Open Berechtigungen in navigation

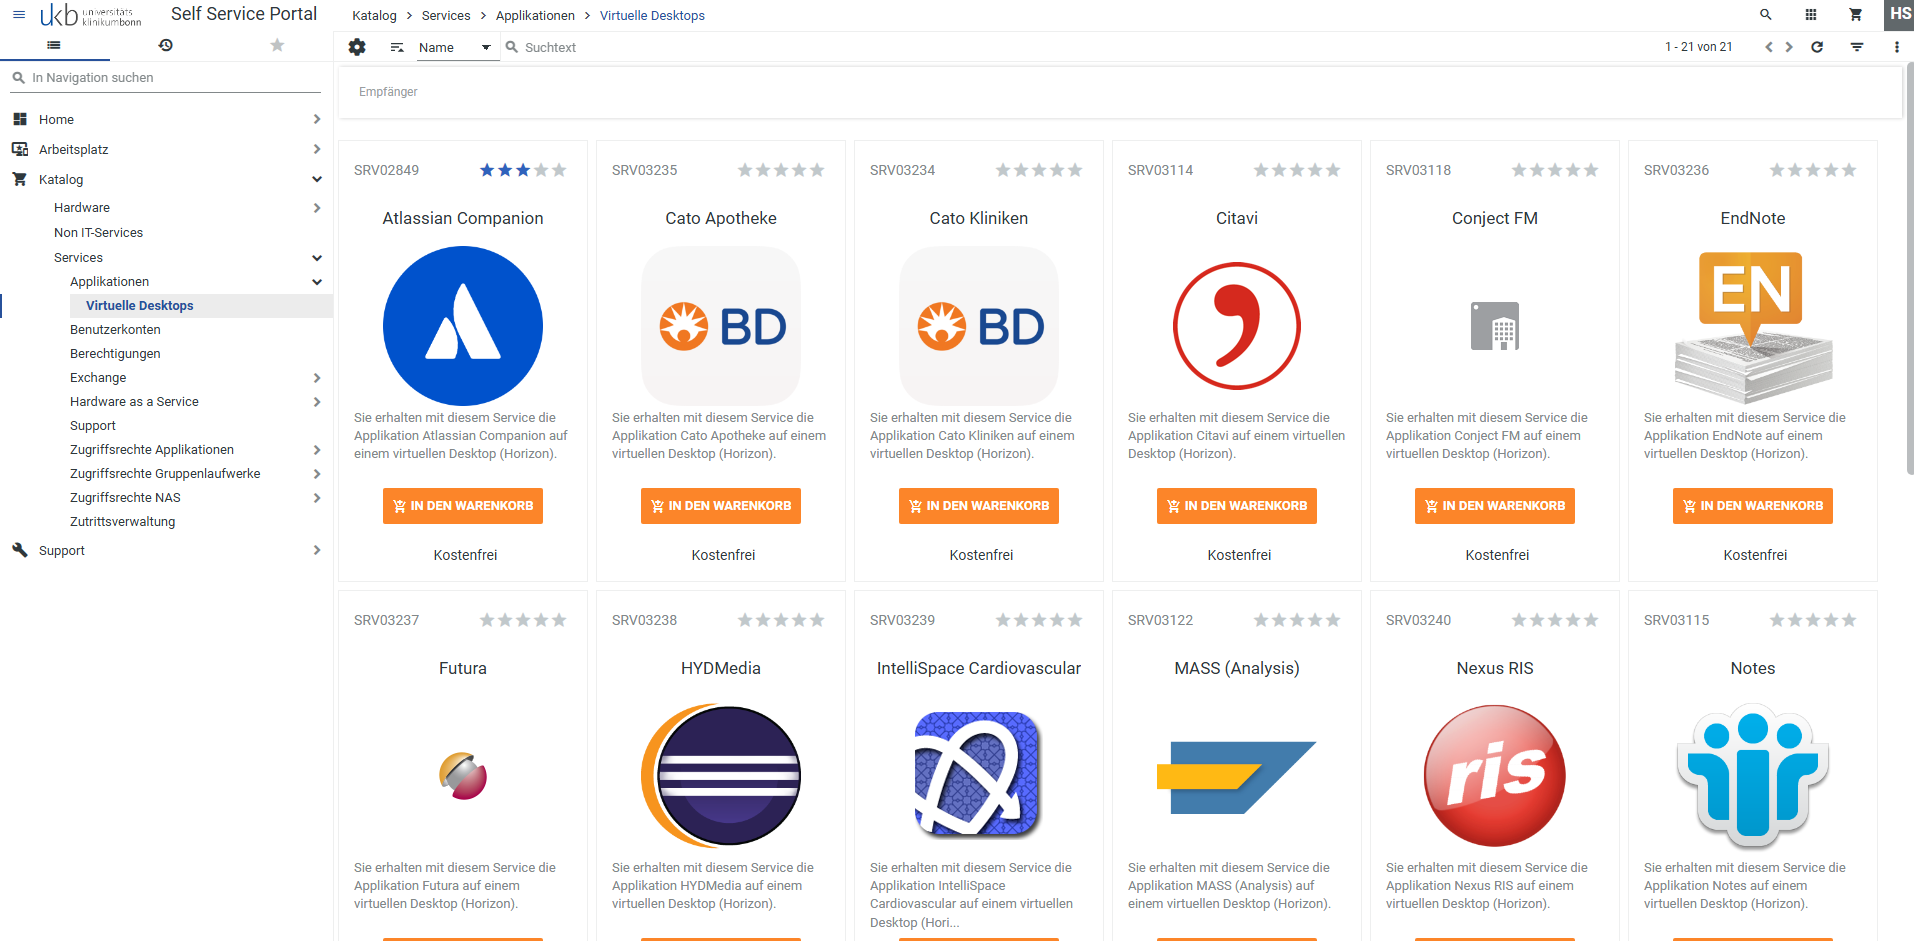tap(115, 354)
